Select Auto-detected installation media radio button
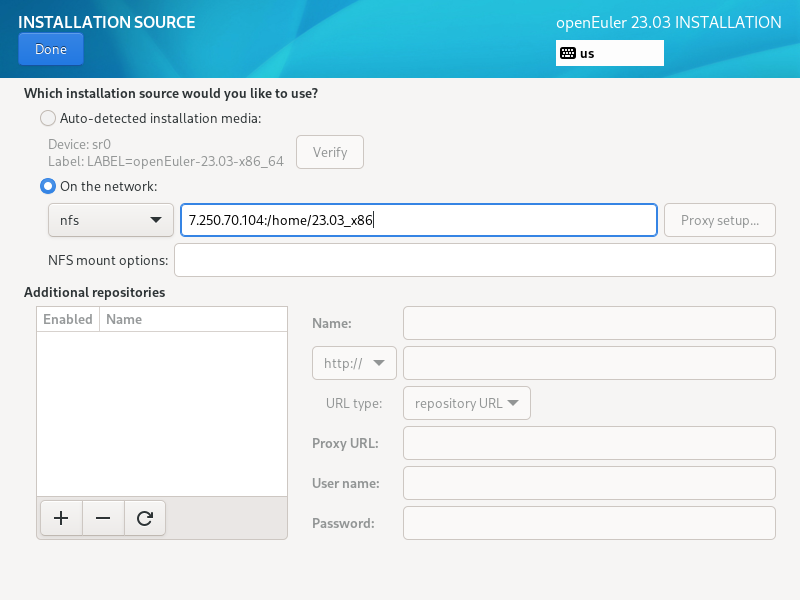800x600 pixels. tap(48, 118)
